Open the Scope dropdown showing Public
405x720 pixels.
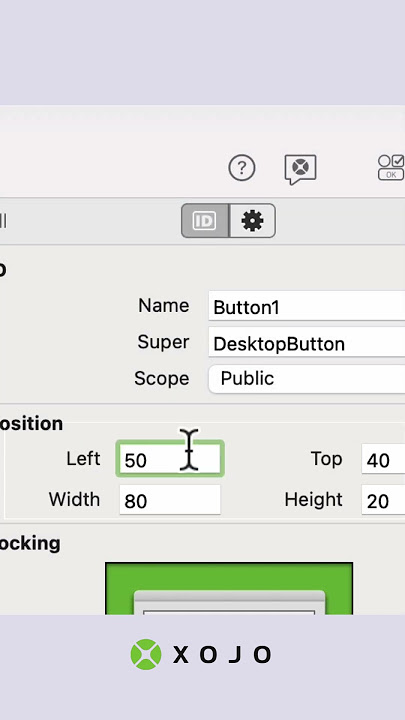click(307, 379)
